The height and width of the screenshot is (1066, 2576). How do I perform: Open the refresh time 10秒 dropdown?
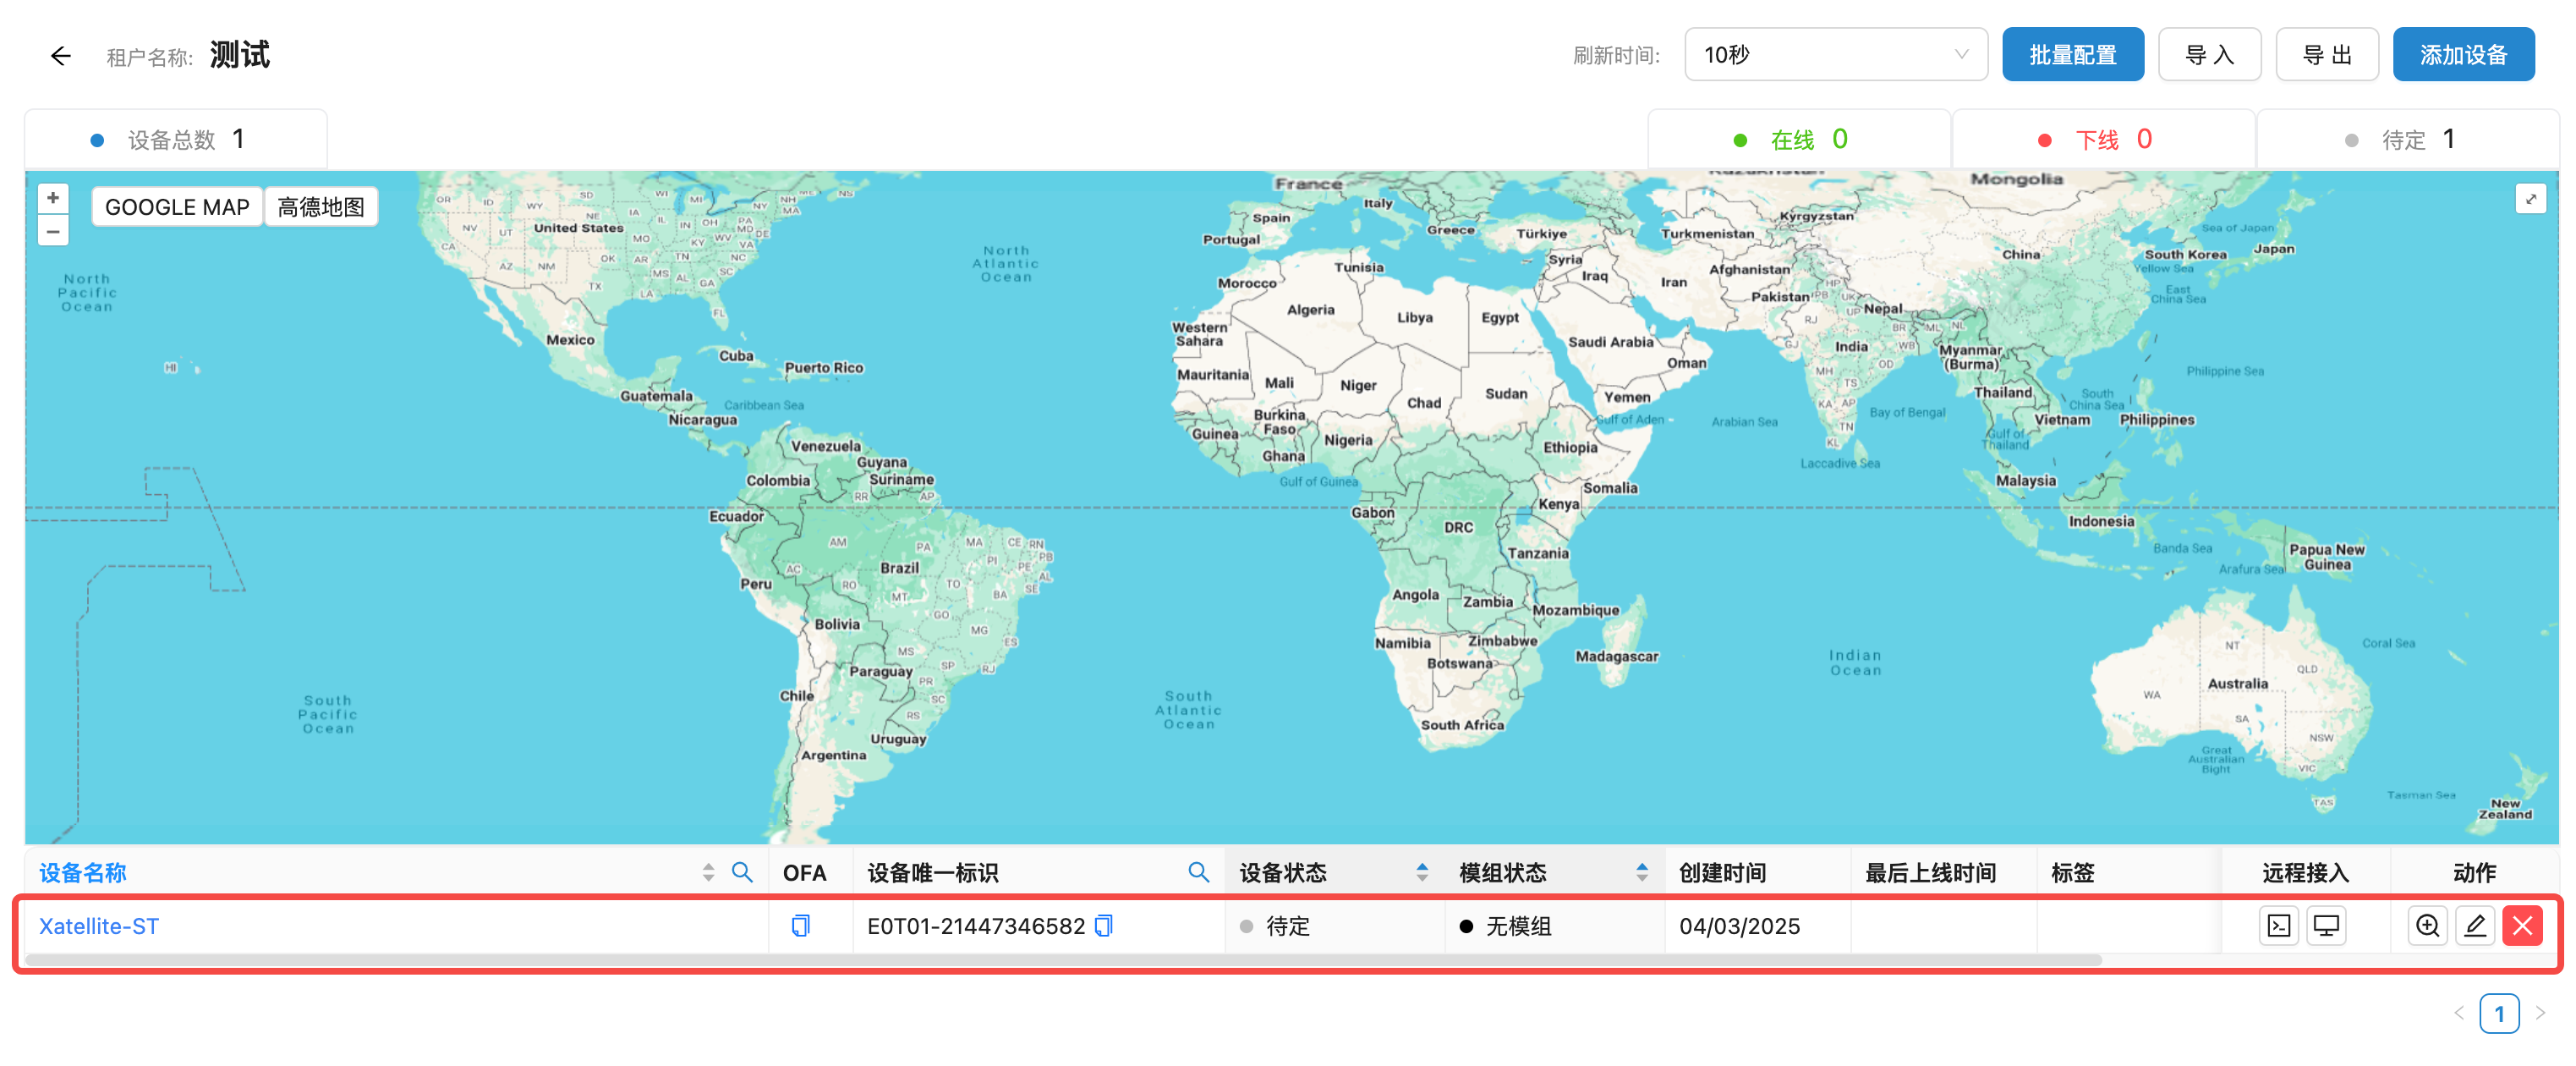coord(1835,55)
